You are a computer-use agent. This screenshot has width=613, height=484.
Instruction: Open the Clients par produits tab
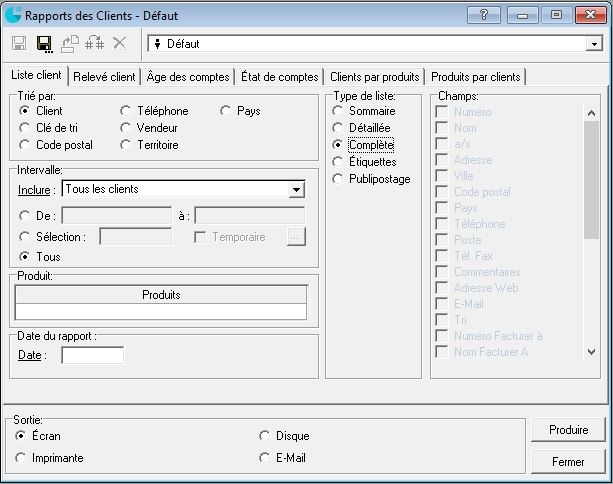pos(374,77)
